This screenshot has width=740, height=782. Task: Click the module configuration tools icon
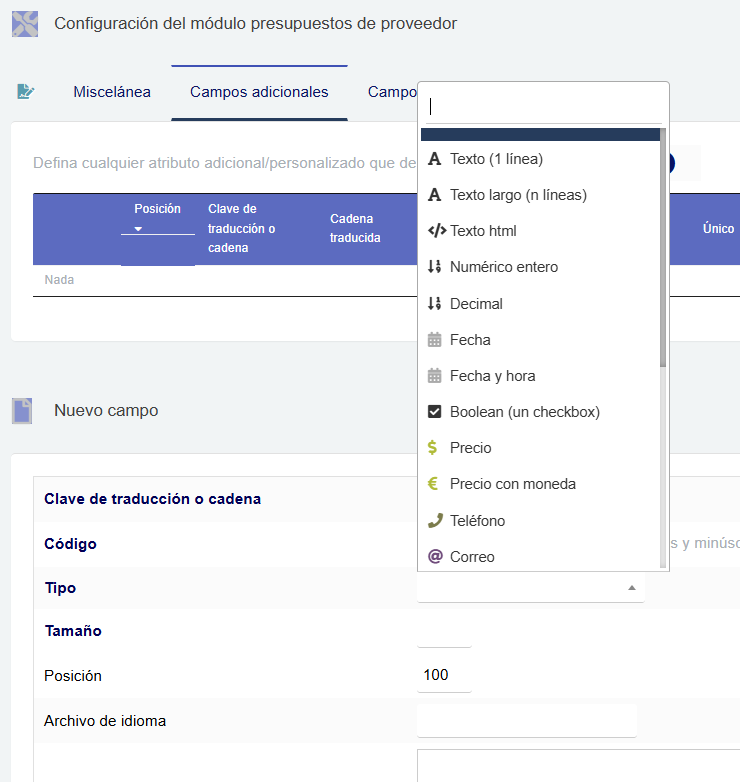coord(25,23)
